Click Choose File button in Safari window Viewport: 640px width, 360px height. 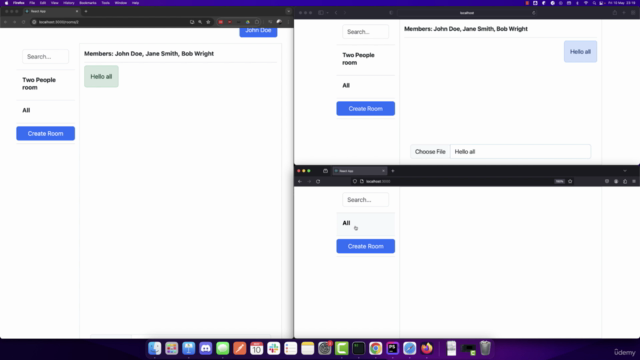coord(430,151)
